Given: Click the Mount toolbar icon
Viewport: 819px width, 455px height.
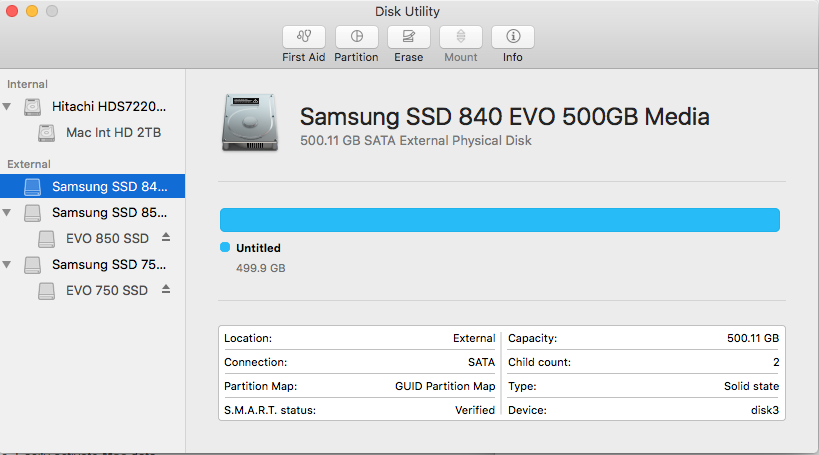Looking at the screenshot, I should (461, 37).
